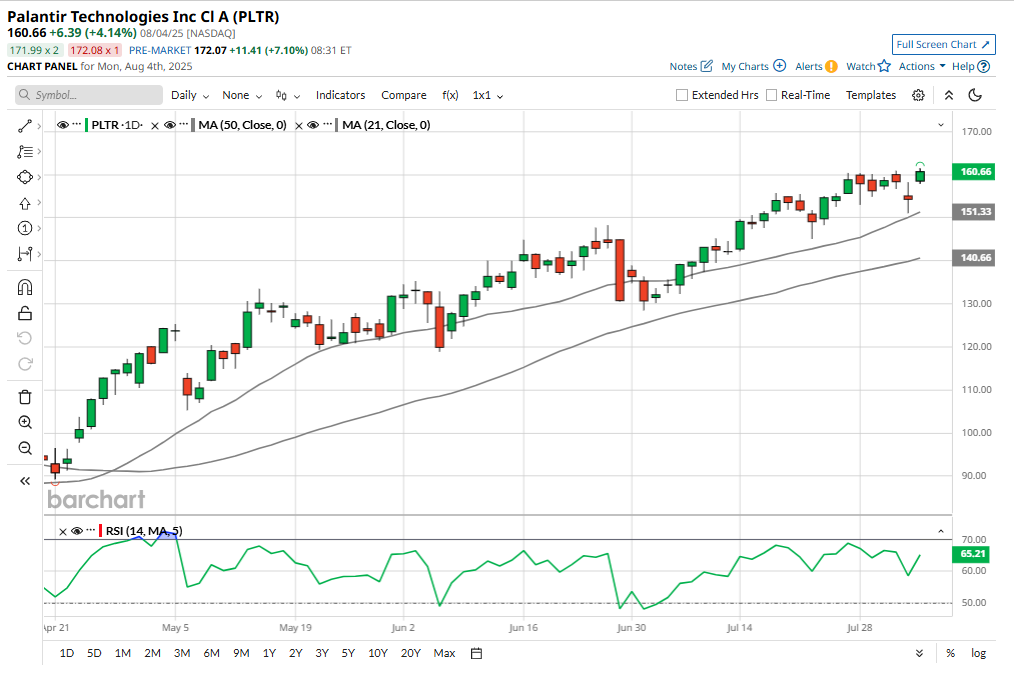Click the Alerts link
The height and width of the screenshot is (699, 1014).
click(808, 66)
